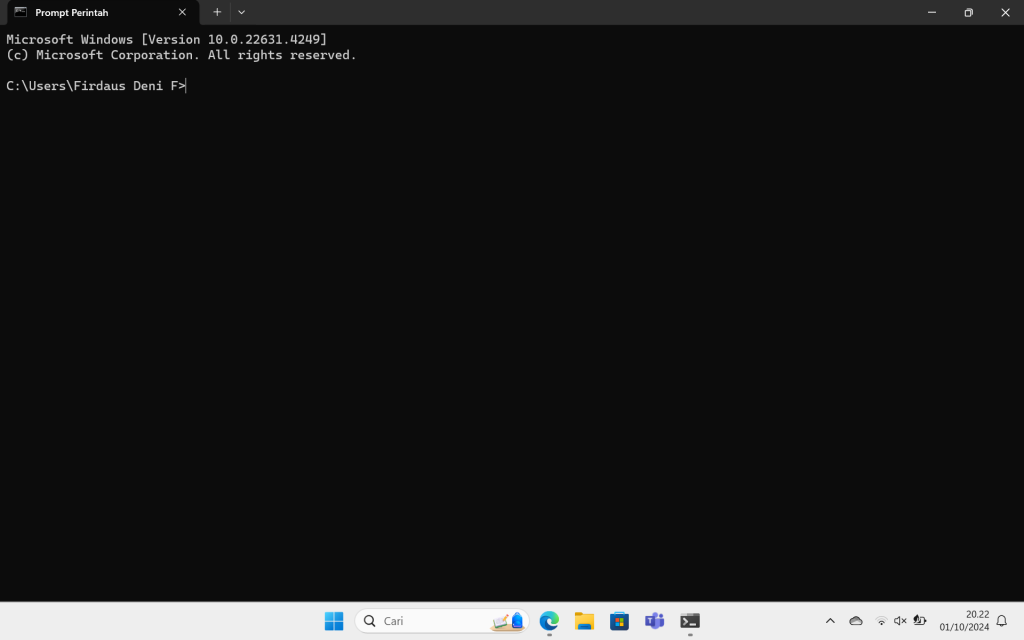Open Wi-Fi network settings in tray

tap(881, 621)
